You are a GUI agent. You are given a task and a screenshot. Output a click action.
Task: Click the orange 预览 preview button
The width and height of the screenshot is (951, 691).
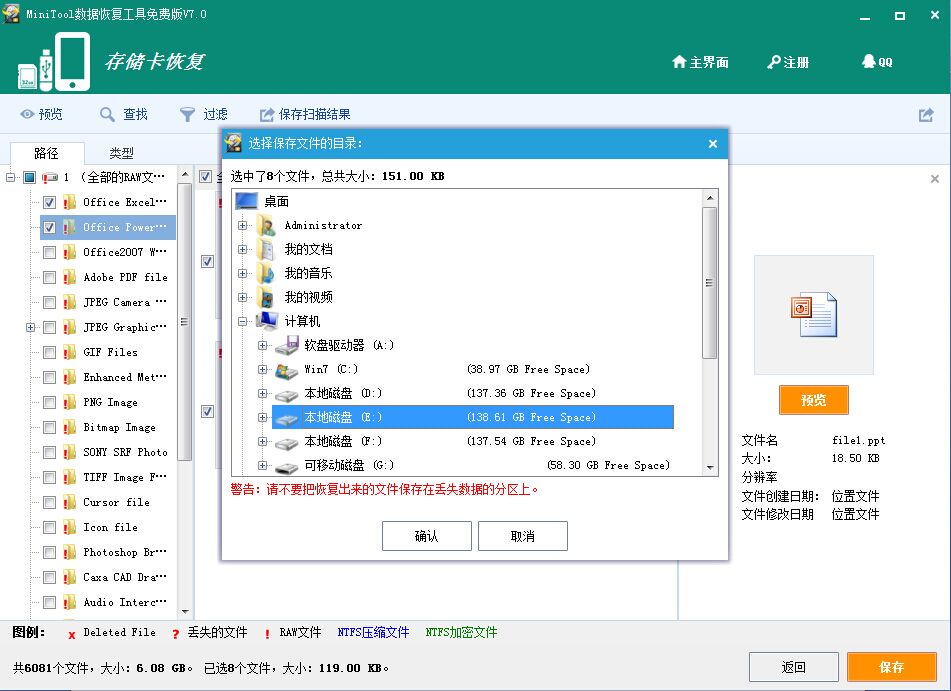(x=813, y=400)
